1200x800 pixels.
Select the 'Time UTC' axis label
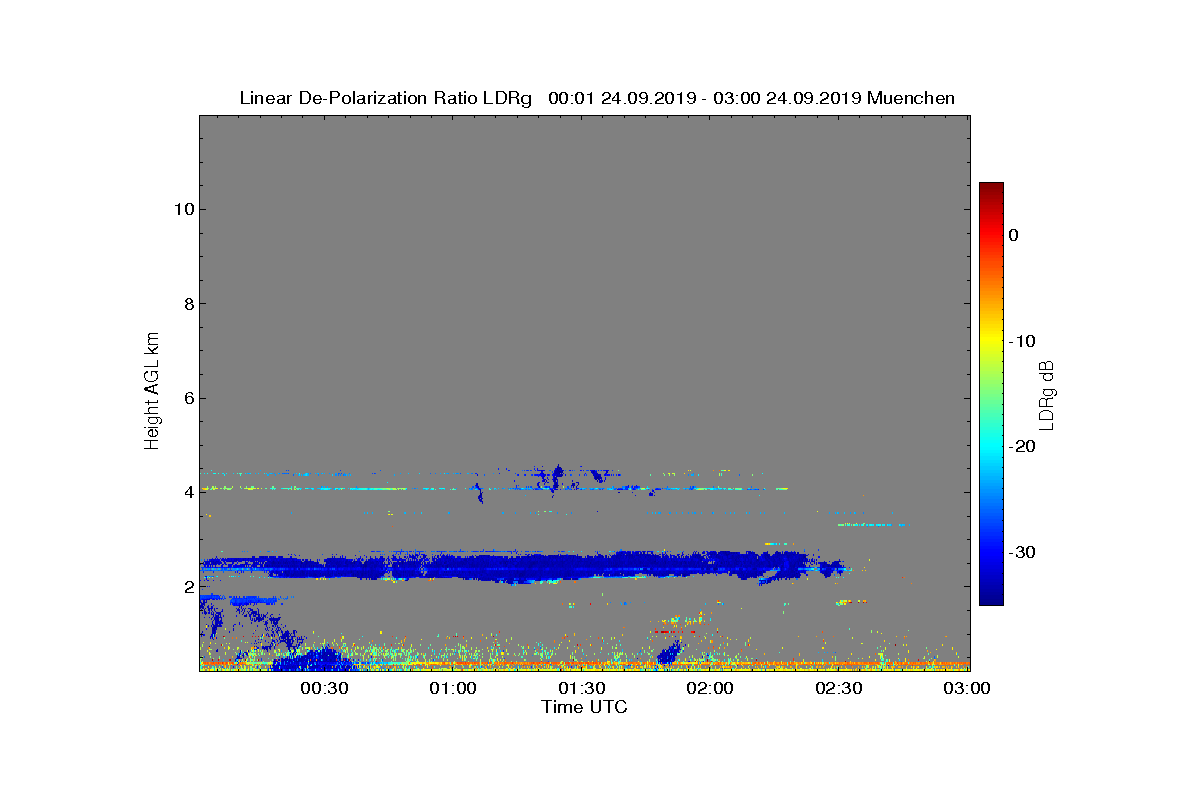coord(584,707)
